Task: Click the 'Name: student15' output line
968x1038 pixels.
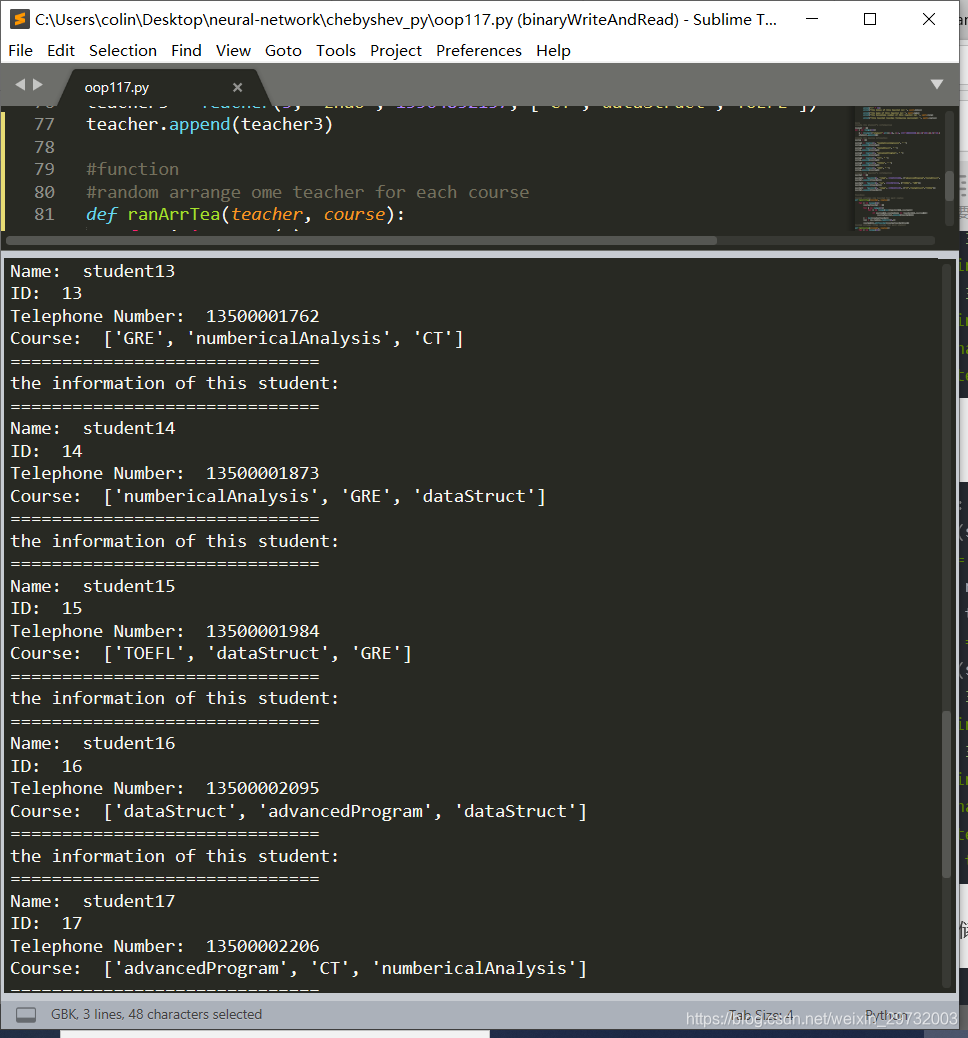Action: [x=93, y=587]
